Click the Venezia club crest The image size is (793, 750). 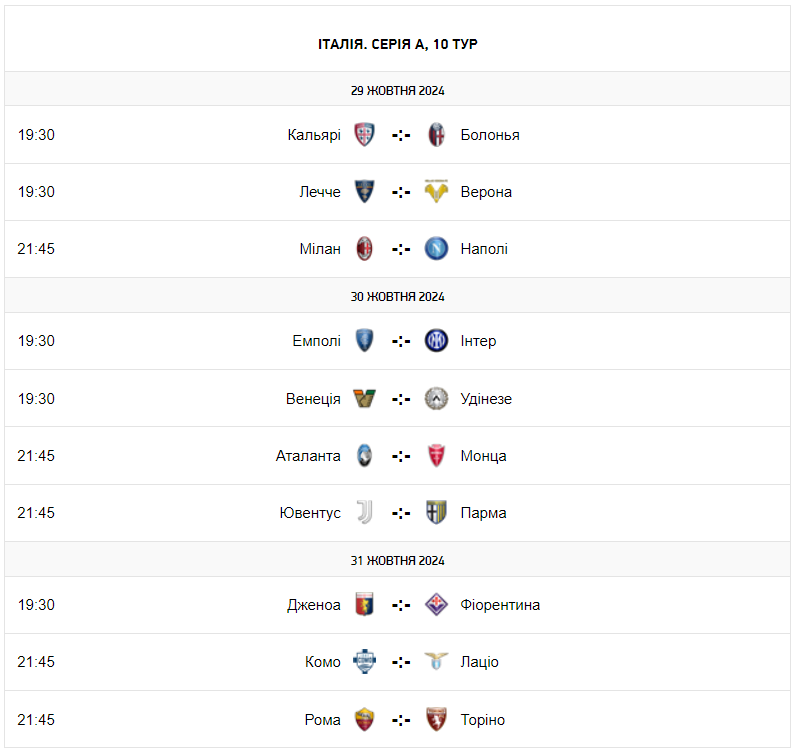click(x=365, y=399)
